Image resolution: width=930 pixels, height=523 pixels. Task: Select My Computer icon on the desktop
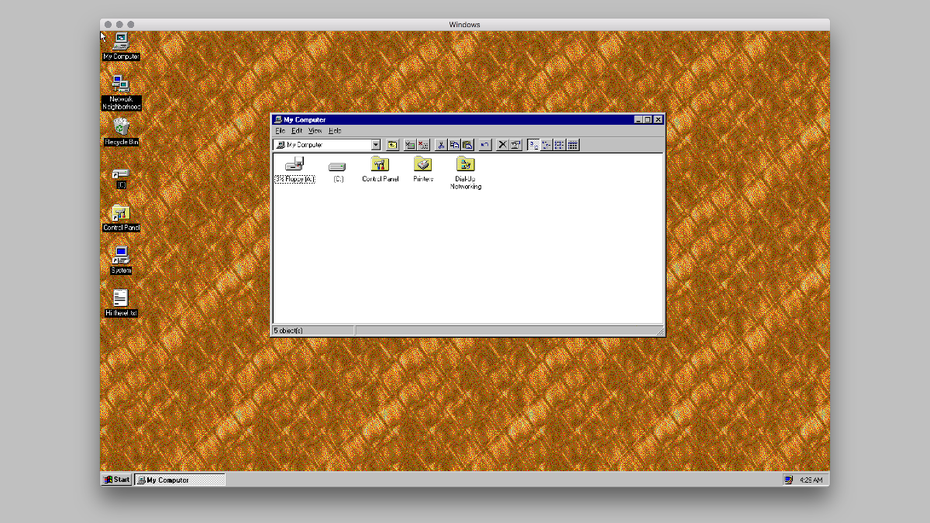pyautogui.click(x=121, y=46)
